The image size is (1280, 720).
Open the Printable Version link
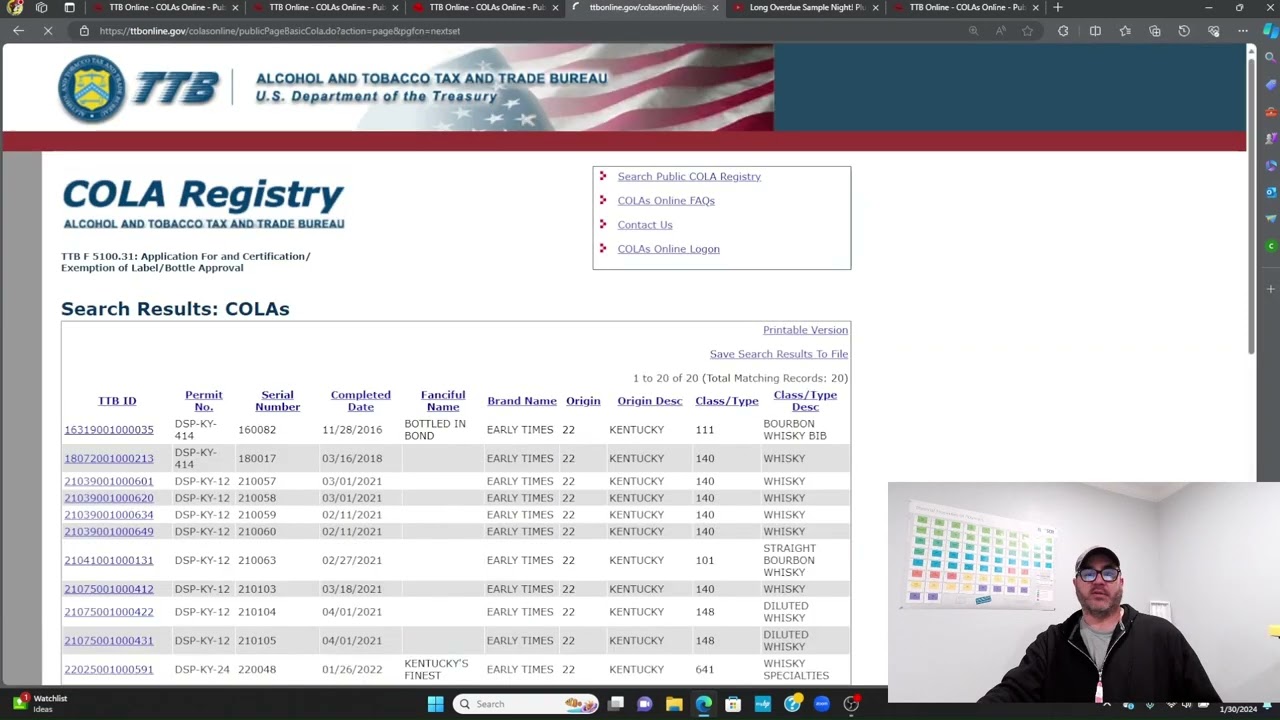point(805,330)
